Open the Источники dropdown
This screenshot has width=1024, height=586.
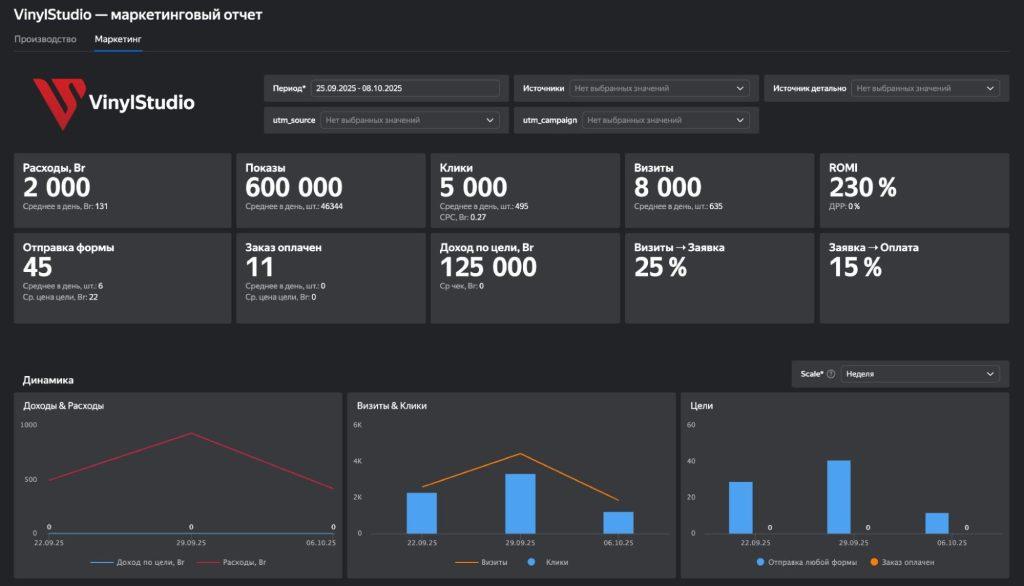(x=660, y=88)
